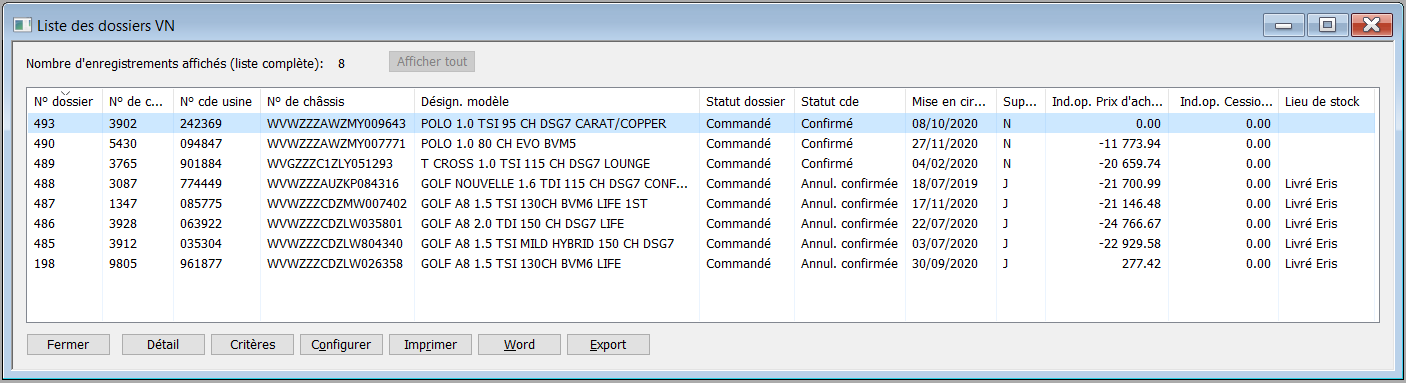Select the T CROSS 1.0 TSI row
Viewport: 1406px width, 383px height.
[701, 163]
